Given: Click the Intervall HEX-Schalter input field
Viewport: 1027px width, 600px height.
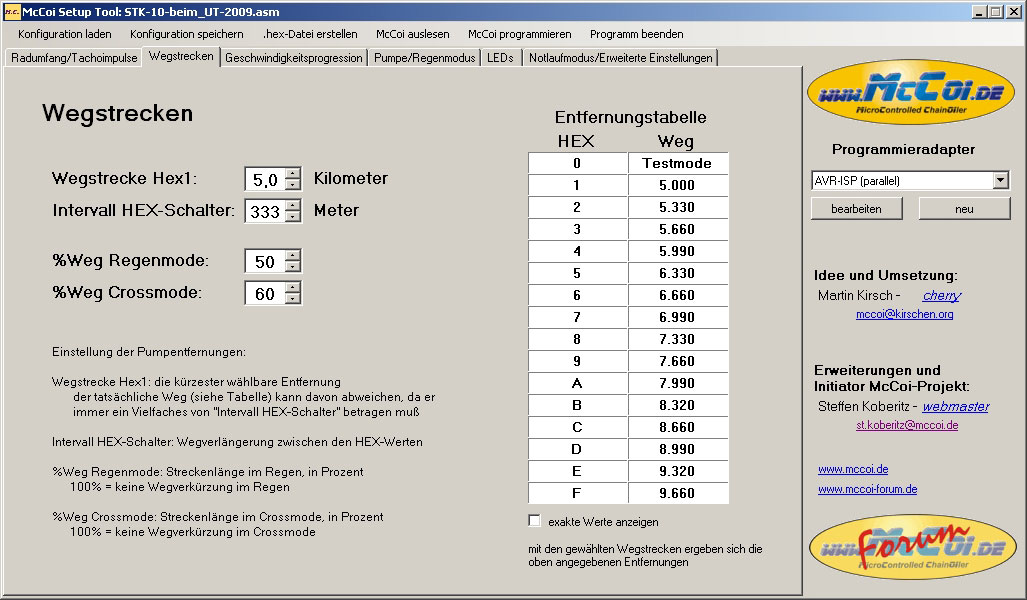Looking at the screenshot, I should pos(265,211).
